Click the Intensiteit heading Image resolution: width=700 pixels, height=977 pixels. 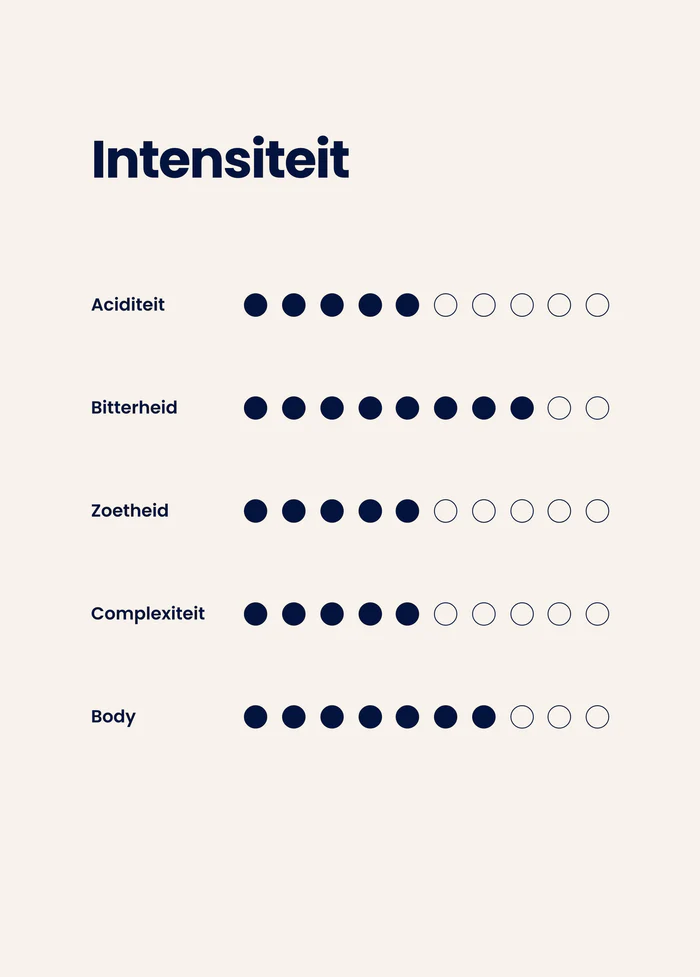pyautogui.click(x=221, y=158)
